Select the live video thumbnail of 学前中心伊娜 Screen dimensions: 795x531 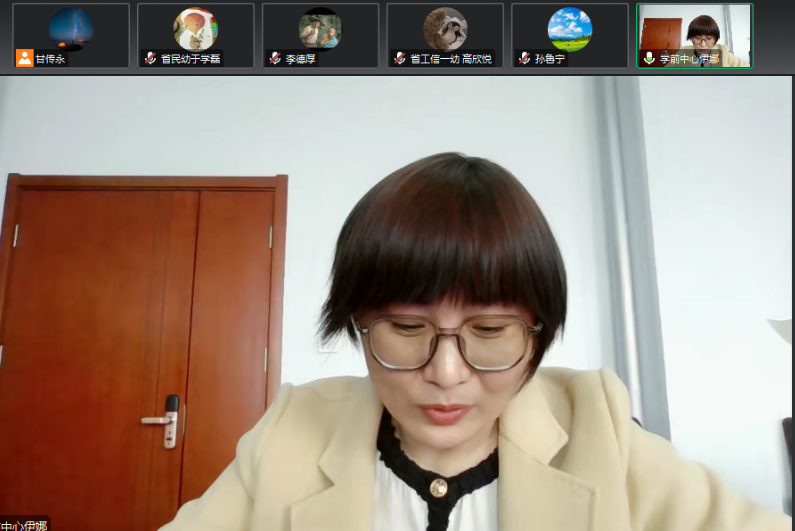click(695, 36)
